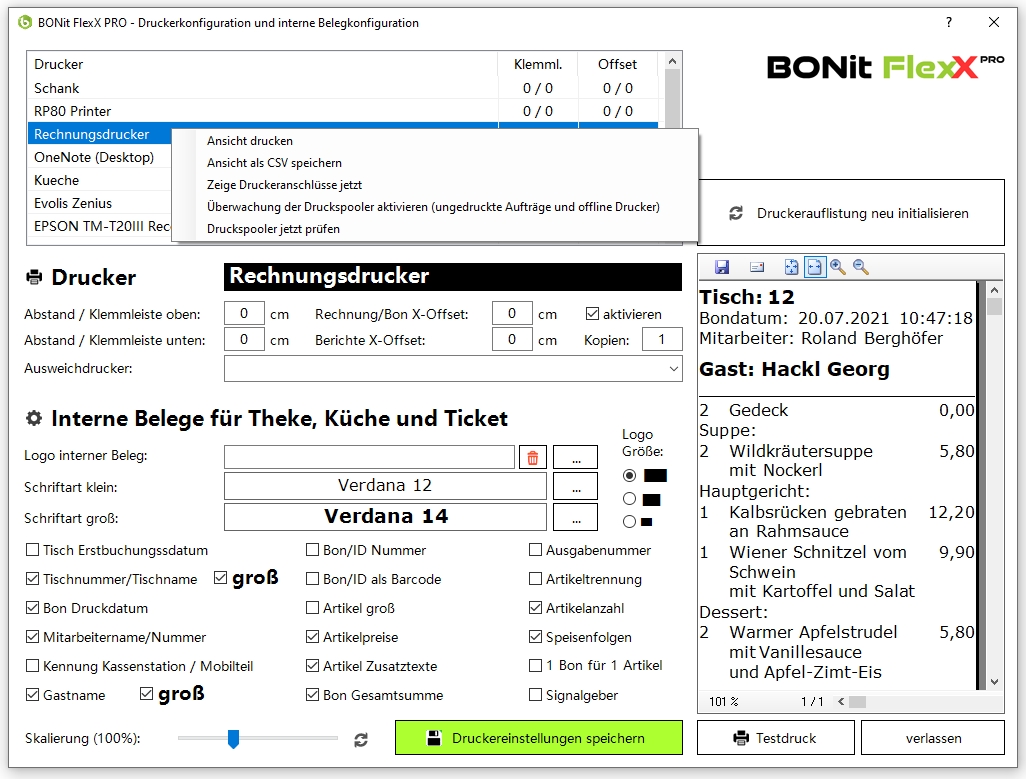The image size is (1026, 779).
Task: Click the fit whole page icon in preview
Action: tap(792, 267)
